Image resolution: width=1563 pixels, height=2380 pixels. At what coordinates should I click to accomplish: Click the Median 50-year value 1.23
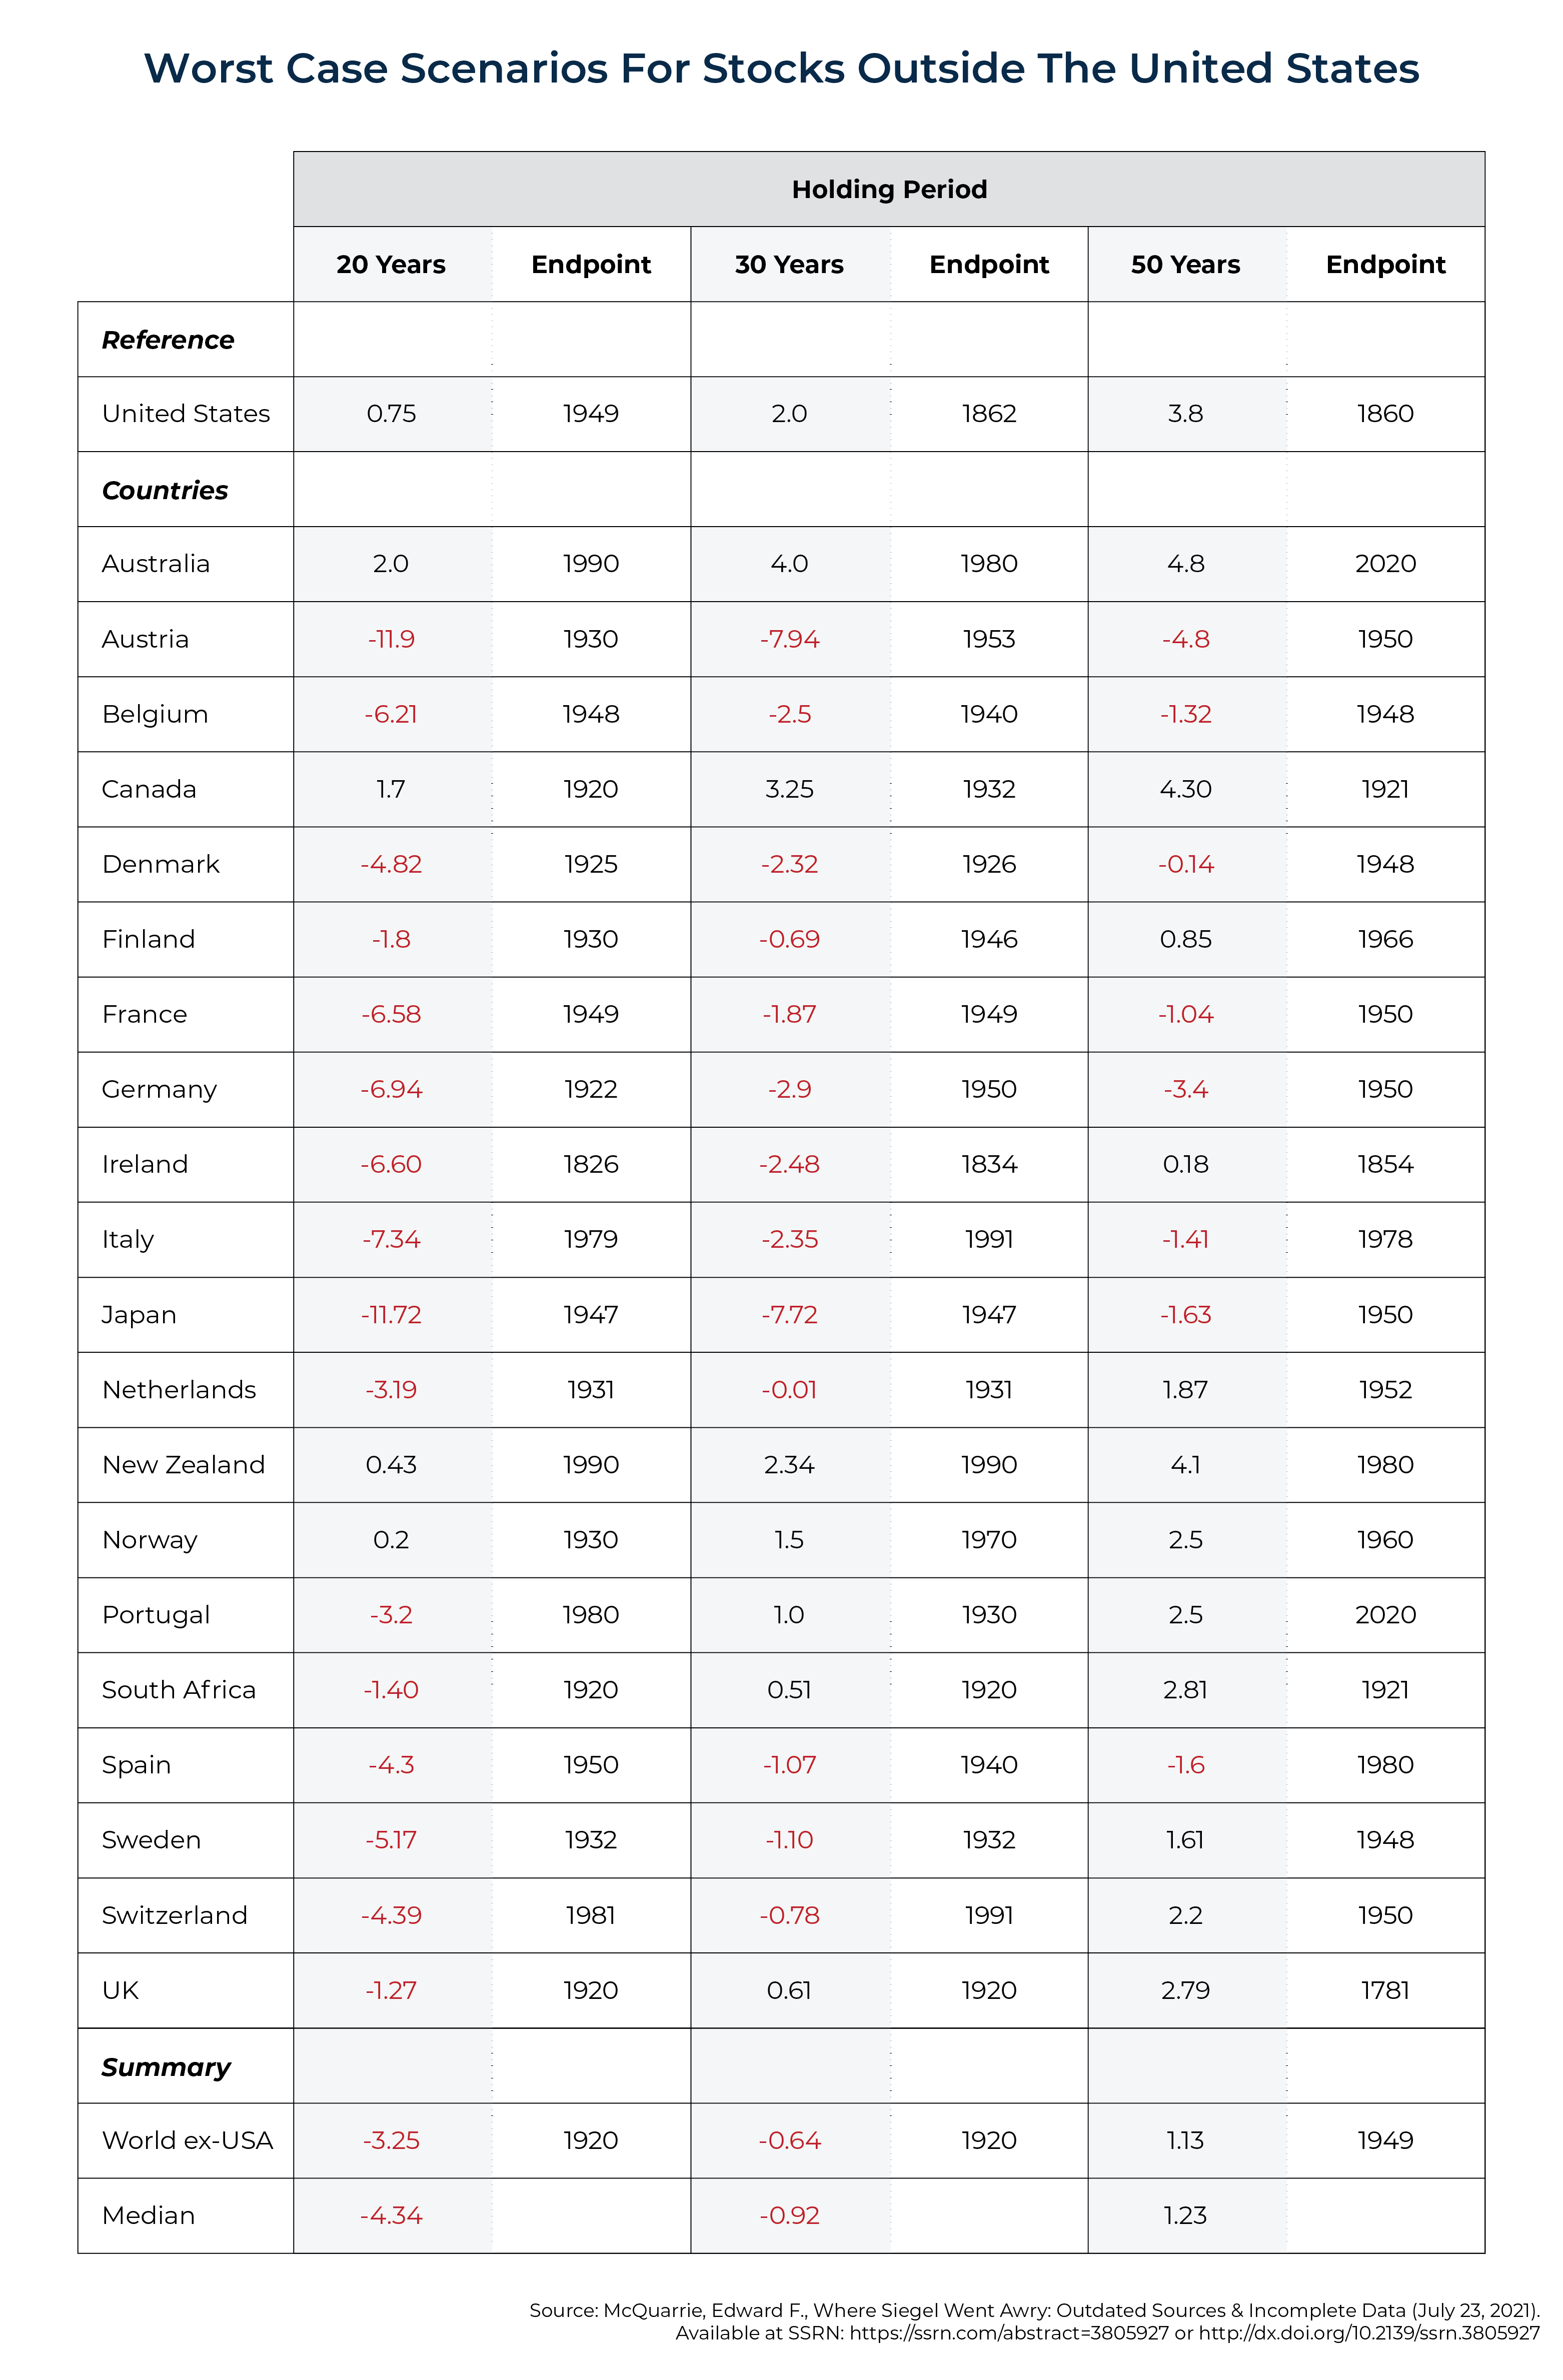pyautogui.click(x=1185, y=2215)
